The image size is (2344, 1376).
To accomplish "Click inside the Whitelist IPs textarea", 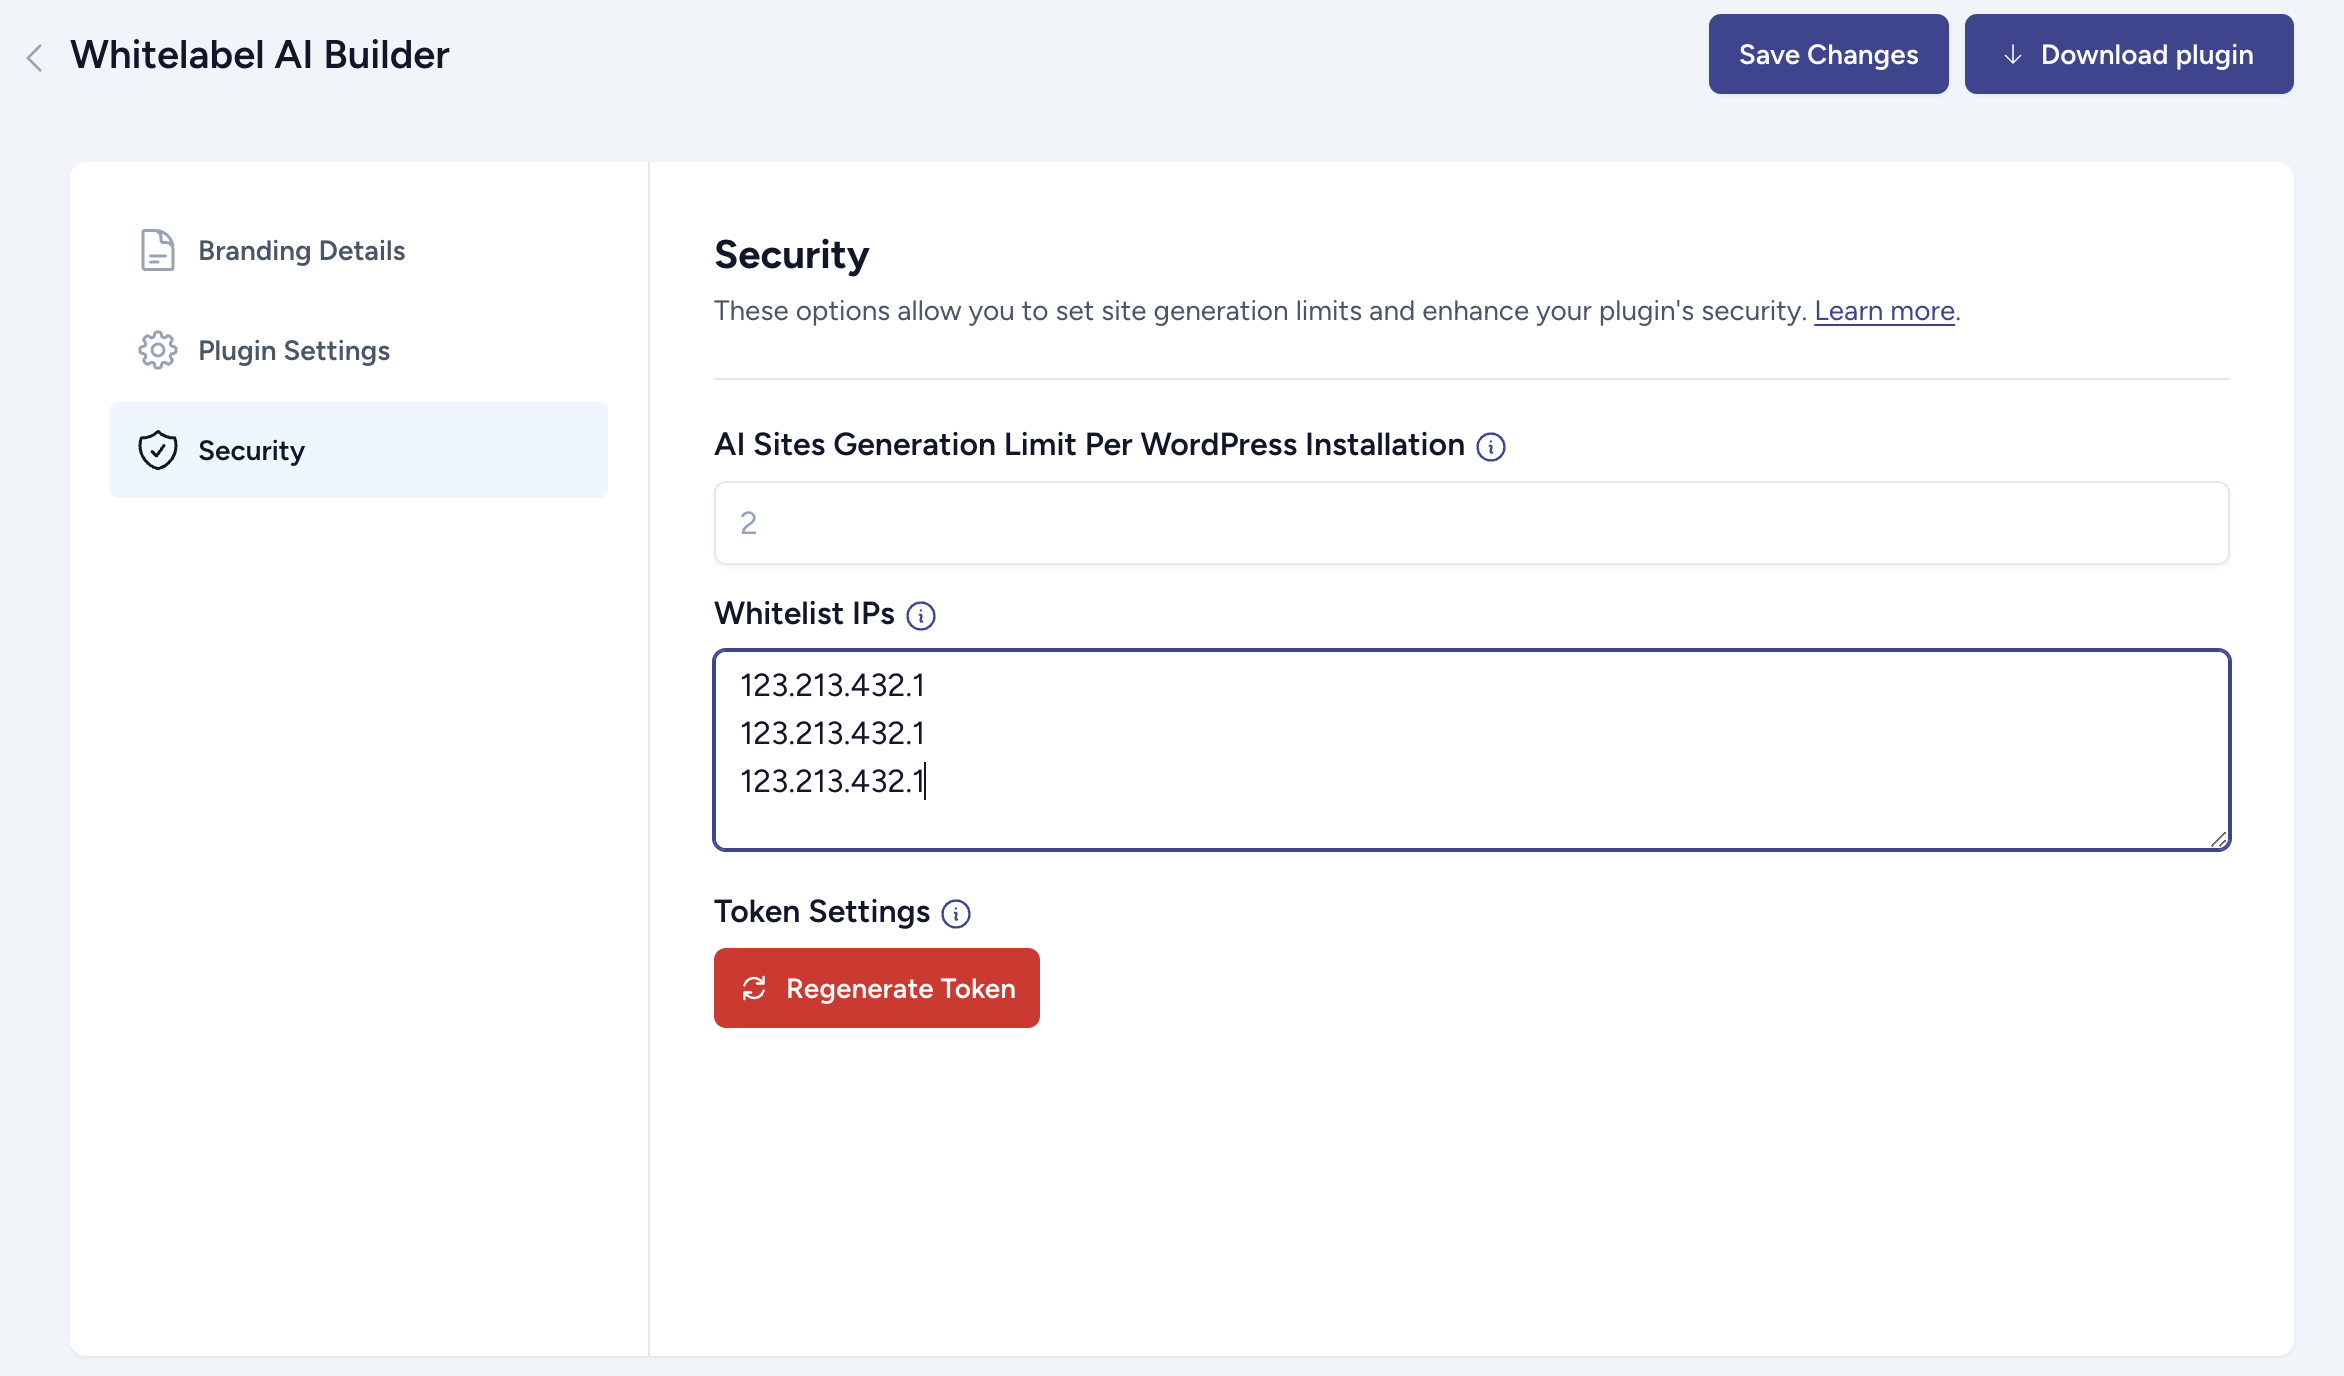I will [1471, 750].
